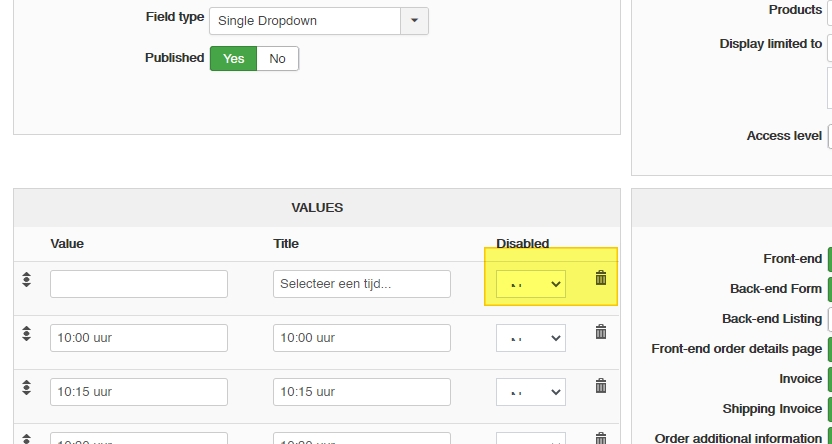832x444 pixels.
Task: Set Published to Yes
Action: [233, 58]
